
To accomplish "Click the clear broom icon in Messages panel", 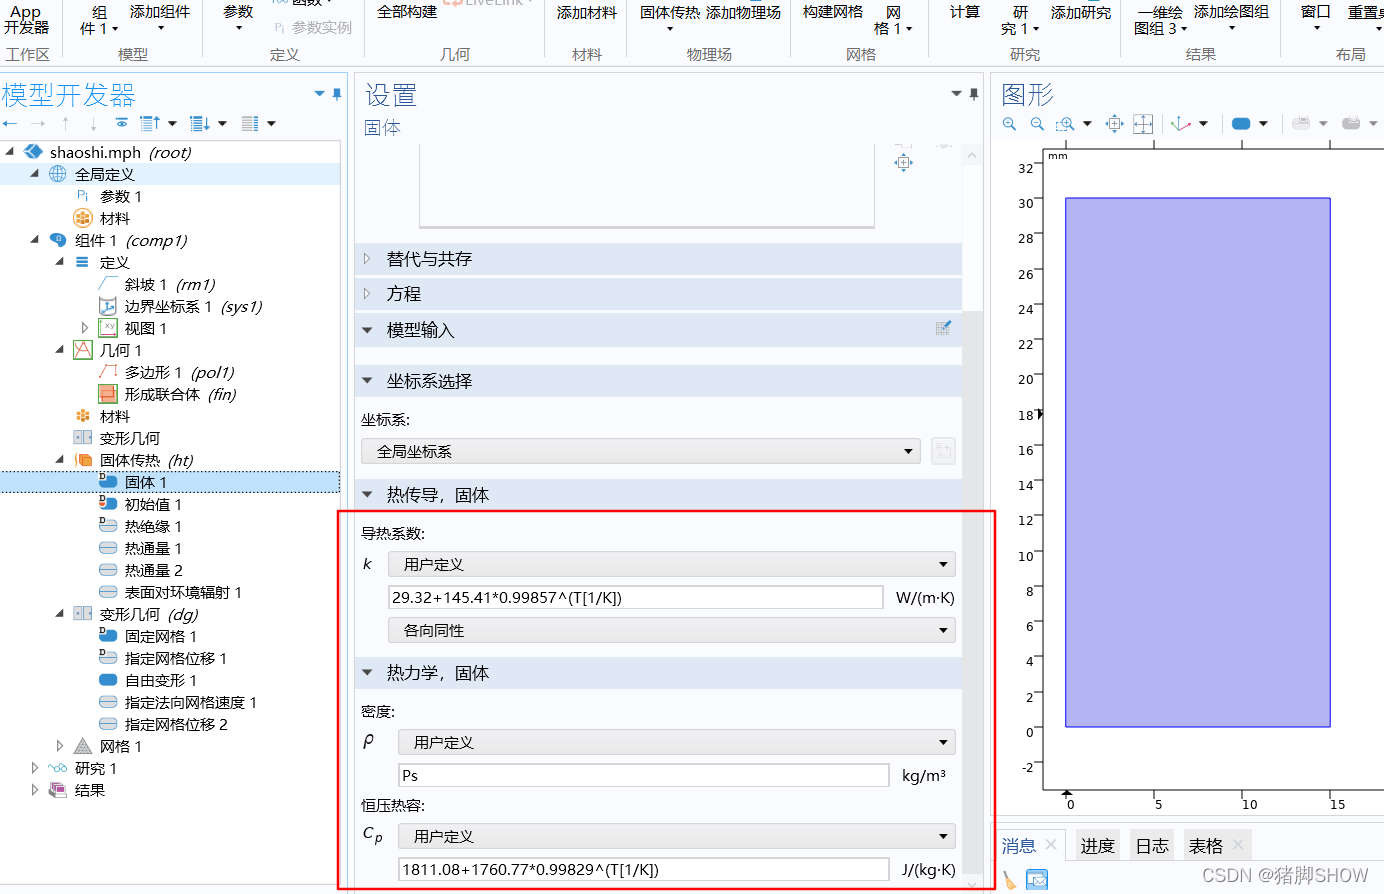I will pos(1010,880).
